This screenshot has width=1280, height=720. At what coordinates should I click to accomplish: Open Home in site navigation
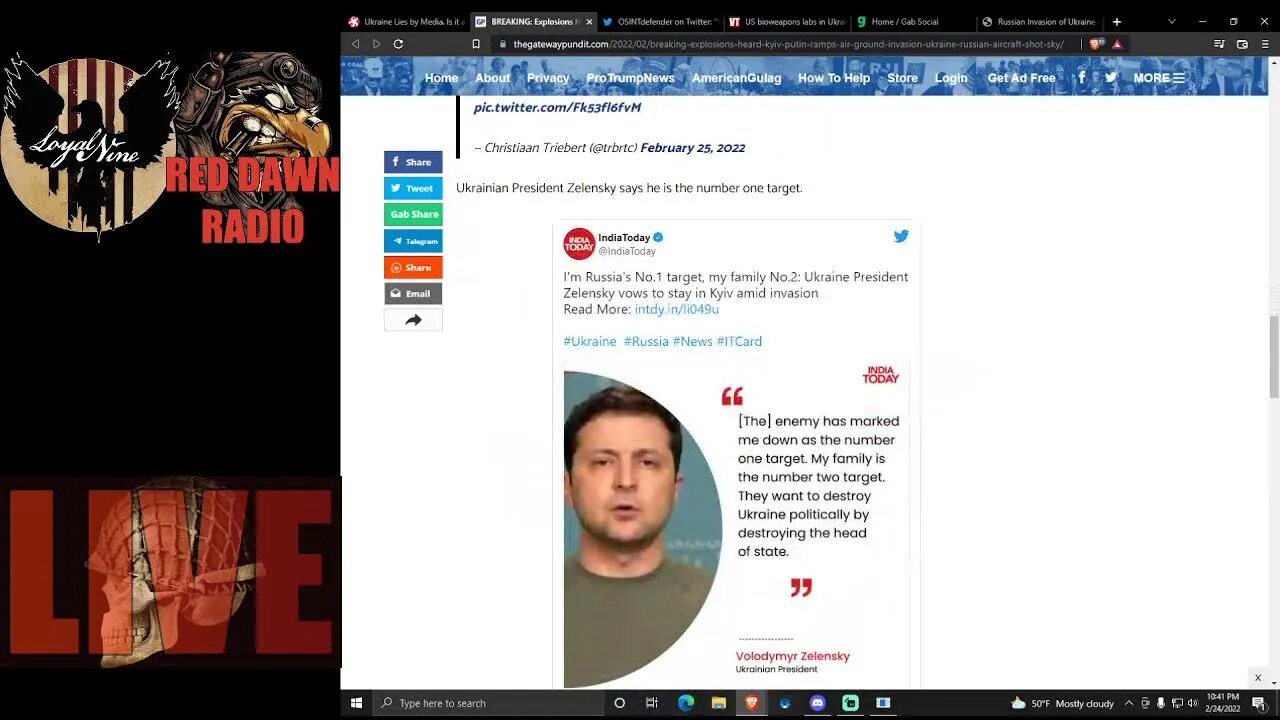point(441,78)
